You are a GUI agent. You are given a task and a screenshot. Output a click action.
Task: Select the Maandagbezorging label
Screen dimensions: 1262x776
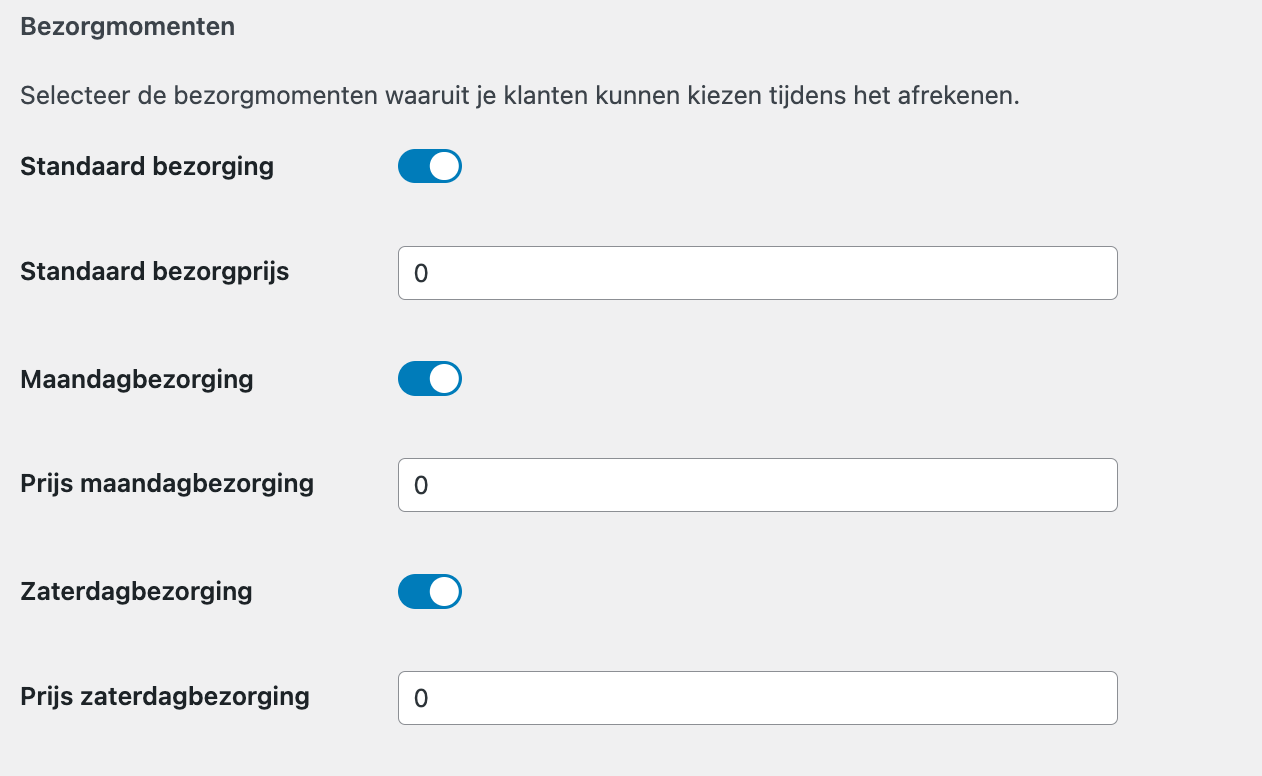point(136,378)
